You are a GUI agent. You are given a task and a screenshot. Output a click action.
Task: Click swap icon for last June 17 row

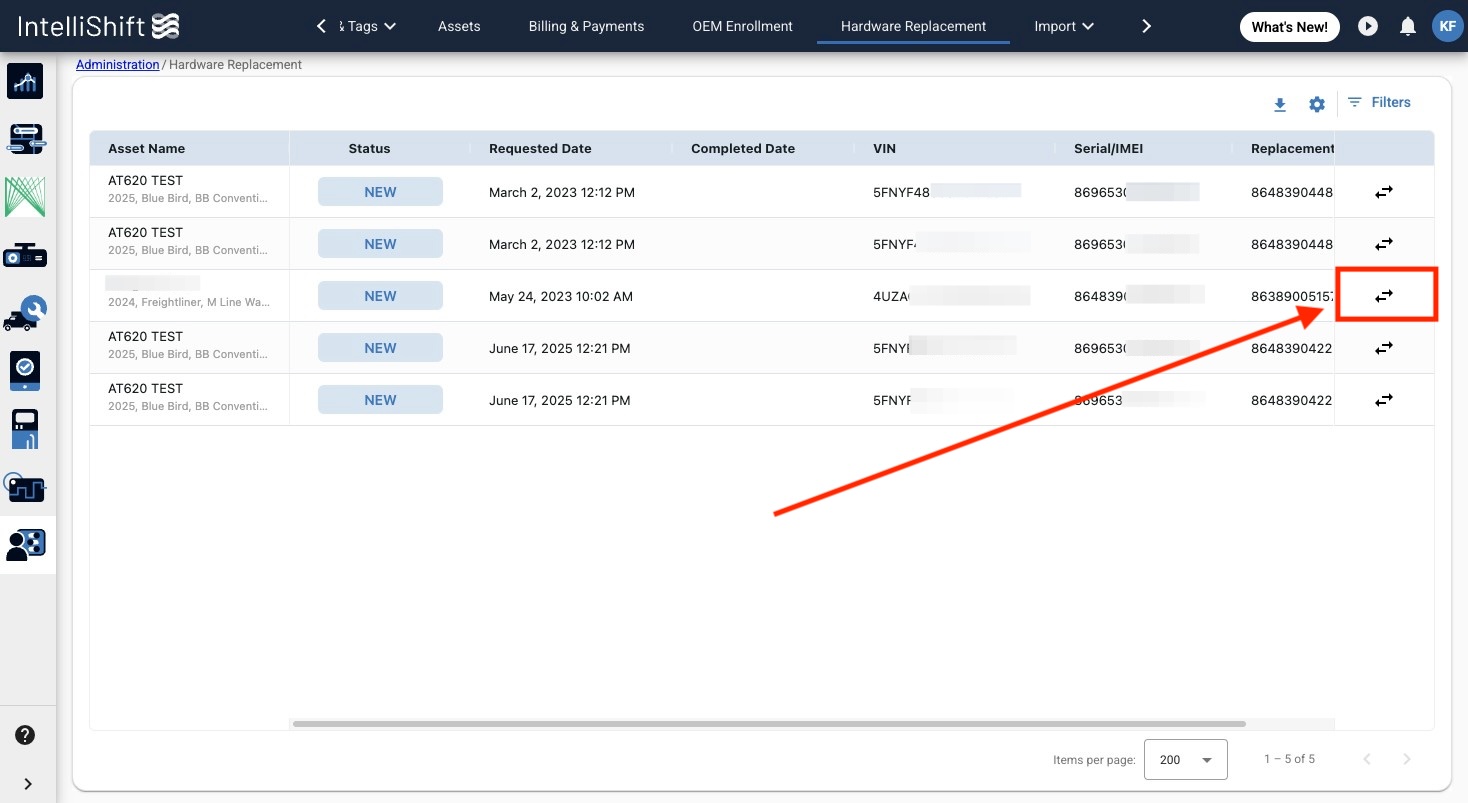pos(1384,400)
